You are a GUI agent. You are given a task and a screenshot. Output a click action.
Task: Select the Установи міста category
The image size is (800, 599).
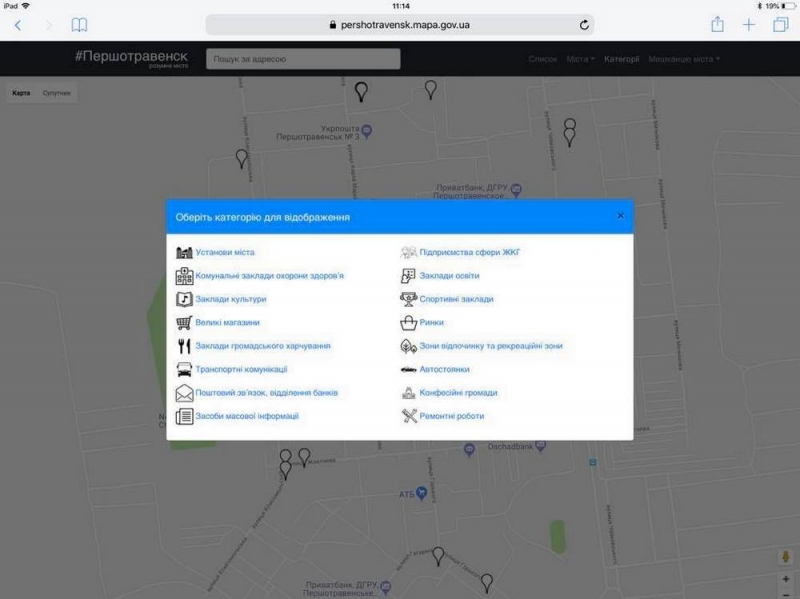coord(225,253)
